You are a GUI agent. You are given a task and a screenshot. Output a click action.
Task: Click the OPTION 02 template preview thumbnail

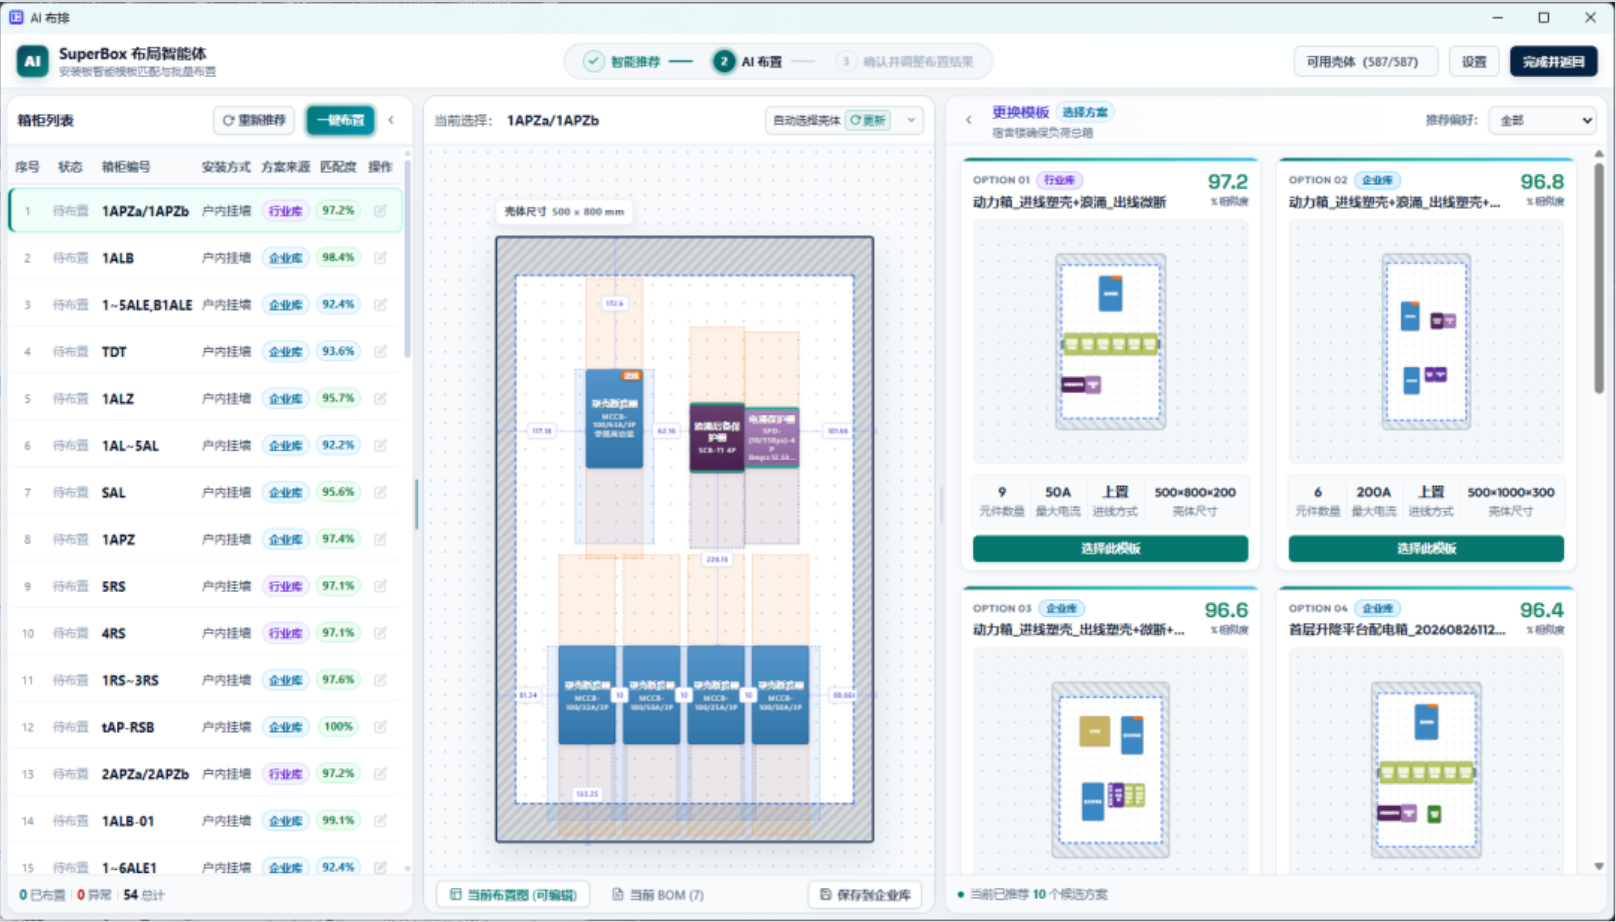tap(1426, 342)
